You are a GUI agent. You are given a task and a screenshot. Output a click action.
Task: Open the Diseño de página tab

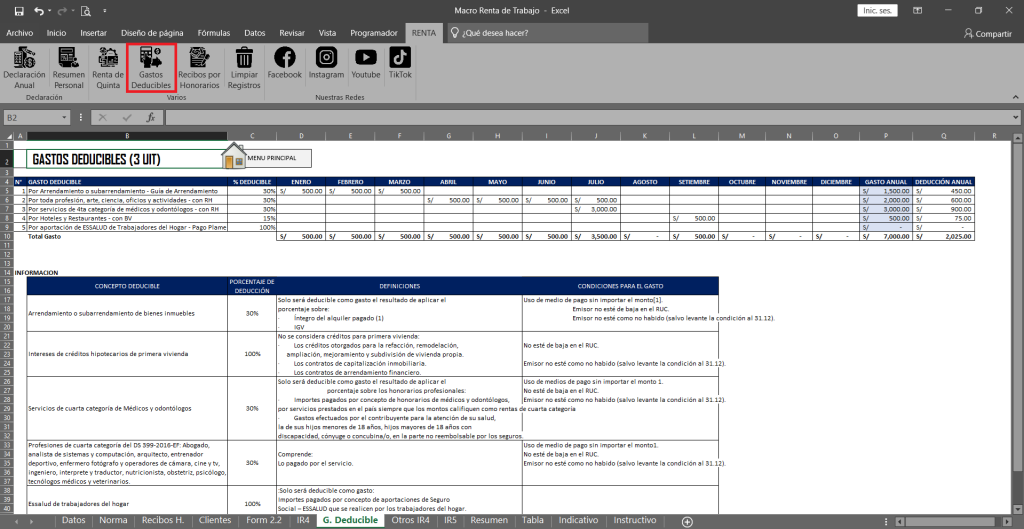pyautogui.click(x=152, y=33)
